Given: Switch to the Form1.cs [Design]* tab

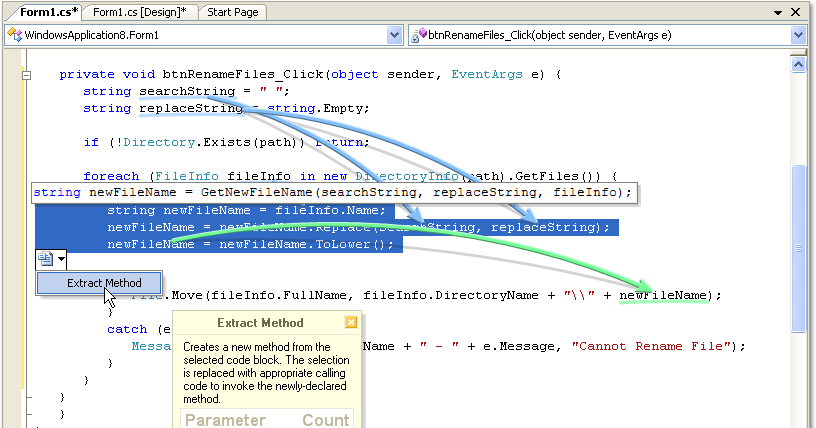Looking at the screenshot, I should click(141, 12).
